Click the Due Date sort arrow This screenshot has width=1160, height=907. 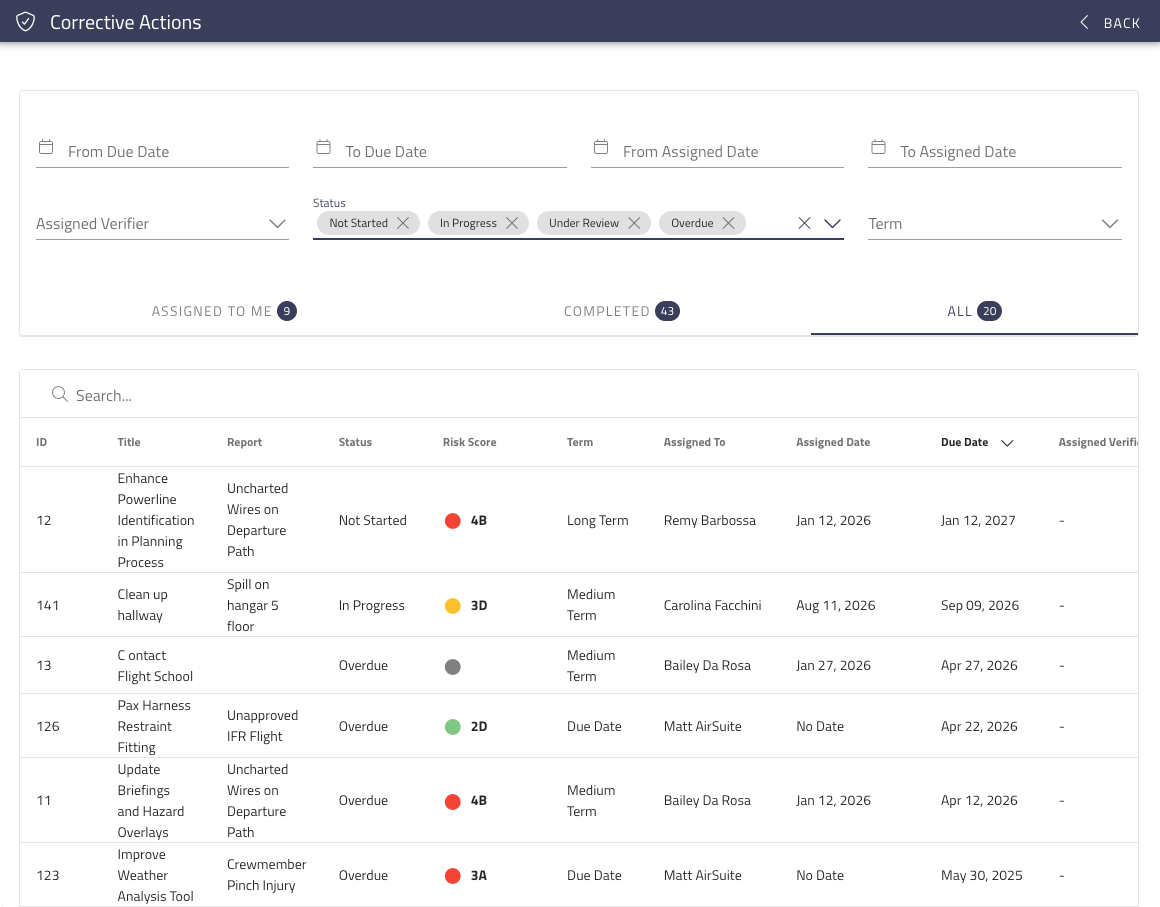click(x=1007, y=442)
